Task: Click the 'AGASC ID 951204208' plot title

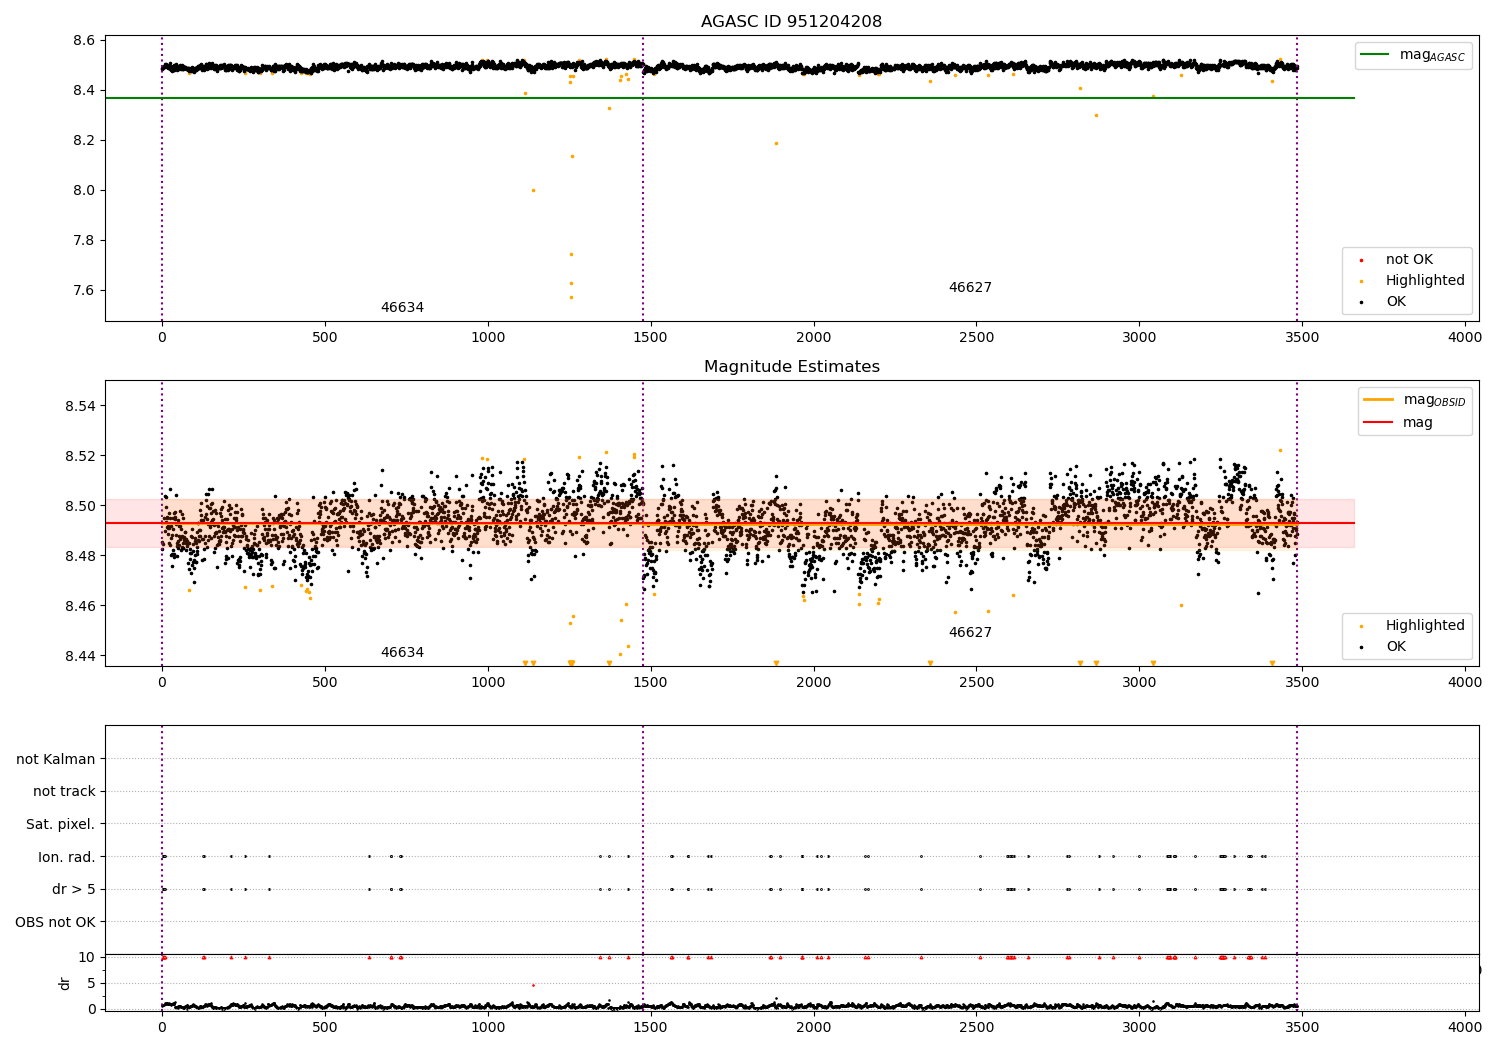Action: click(791, 22)
